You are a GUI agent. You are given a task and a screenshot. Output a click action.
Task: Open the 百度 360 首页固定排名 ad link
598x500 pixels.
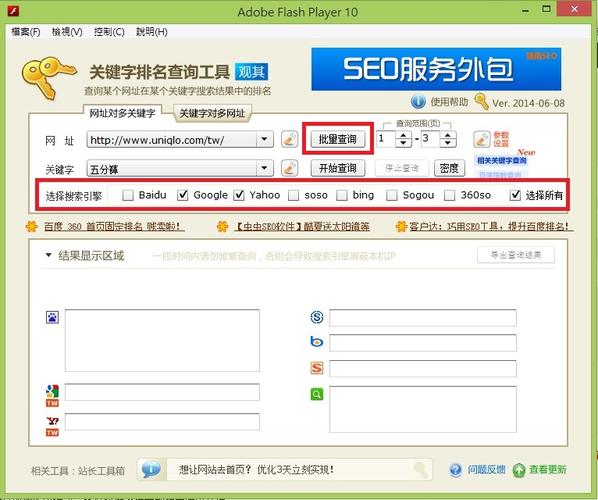pyautogui.click(x=114, y=227)
